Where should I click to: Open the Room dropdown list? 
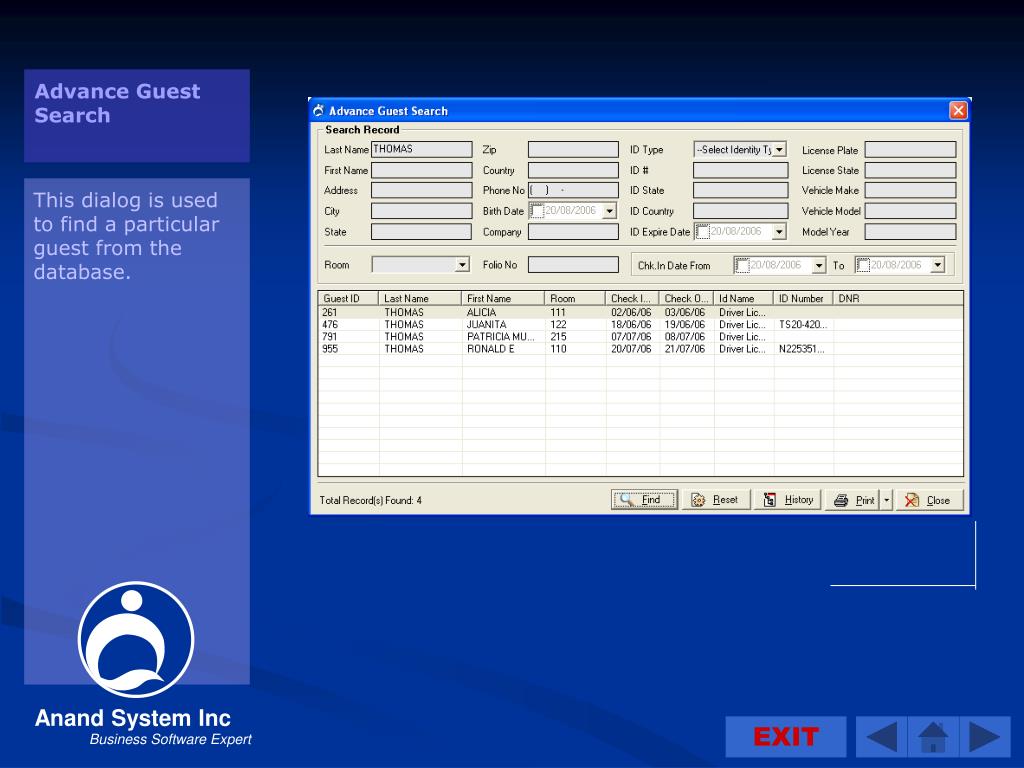click(462, 265)
